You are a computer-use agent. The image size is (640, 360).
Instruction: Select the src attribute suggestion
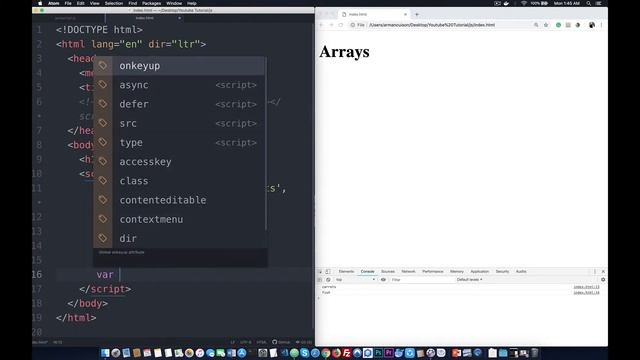(179, 123)
